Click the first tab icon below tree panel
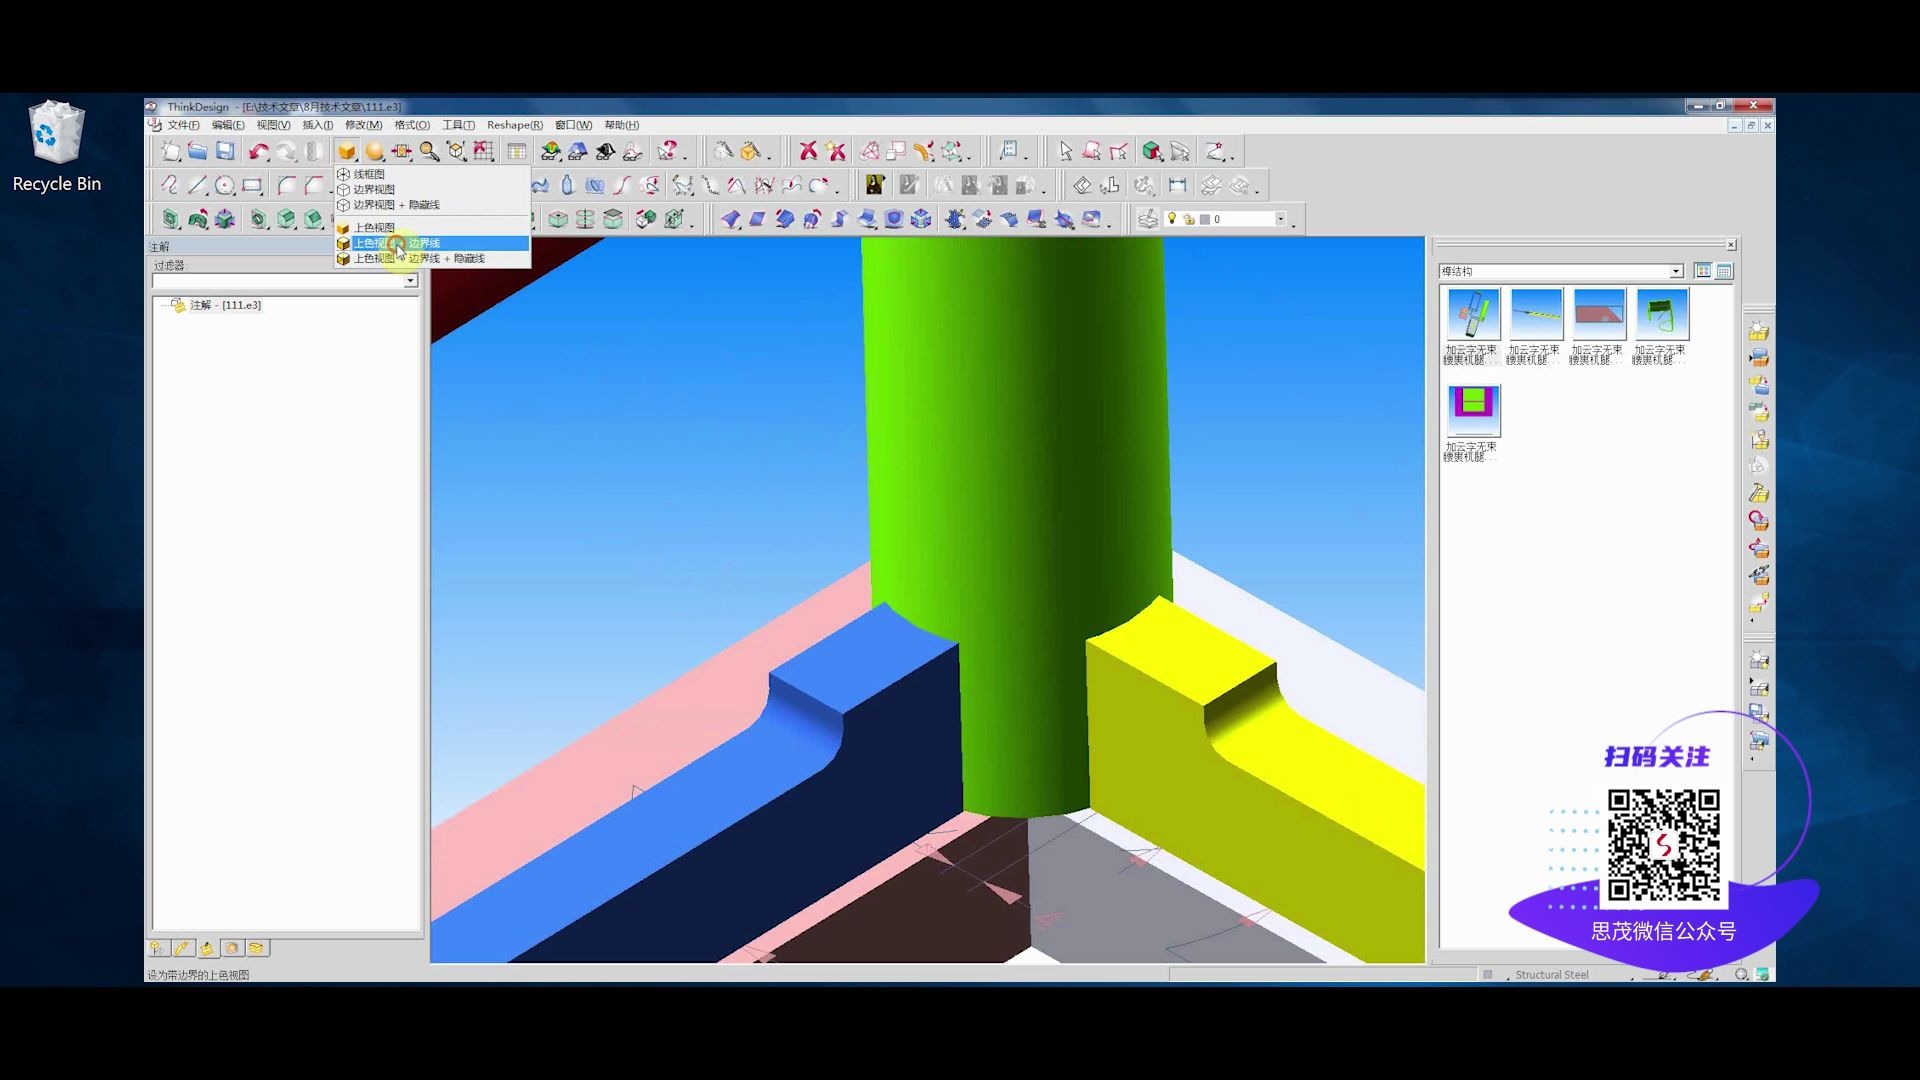 [158, 948]
